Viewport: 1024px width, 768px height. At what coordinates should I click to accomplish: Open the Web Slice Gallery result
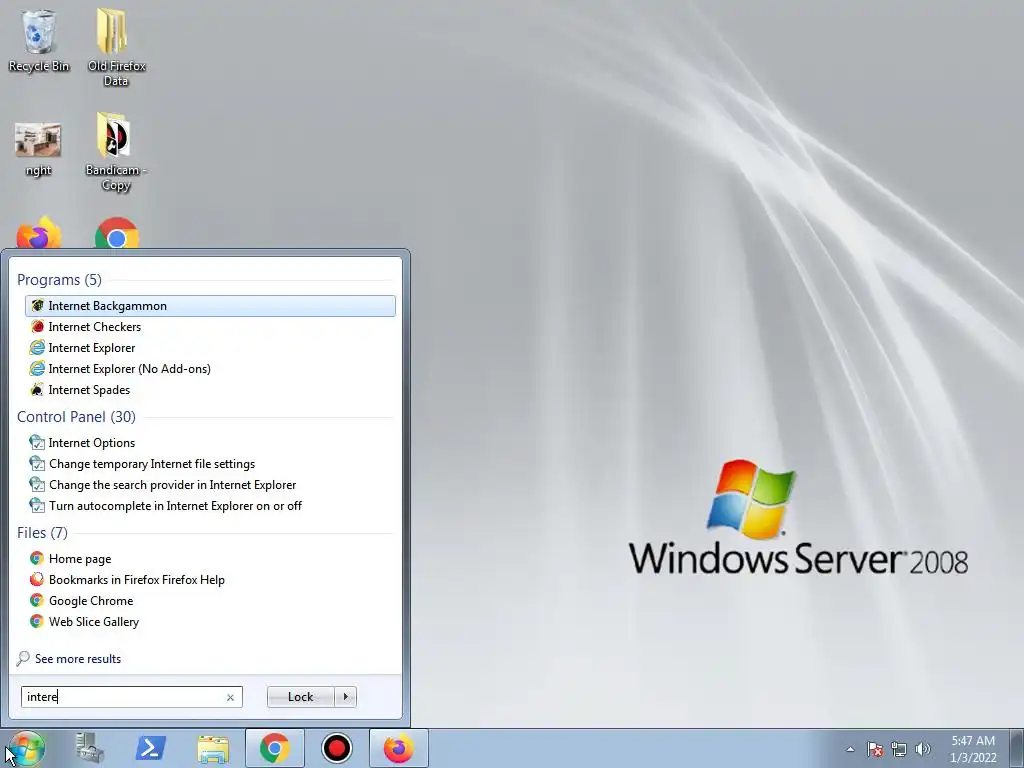click(x=210, y=622)
